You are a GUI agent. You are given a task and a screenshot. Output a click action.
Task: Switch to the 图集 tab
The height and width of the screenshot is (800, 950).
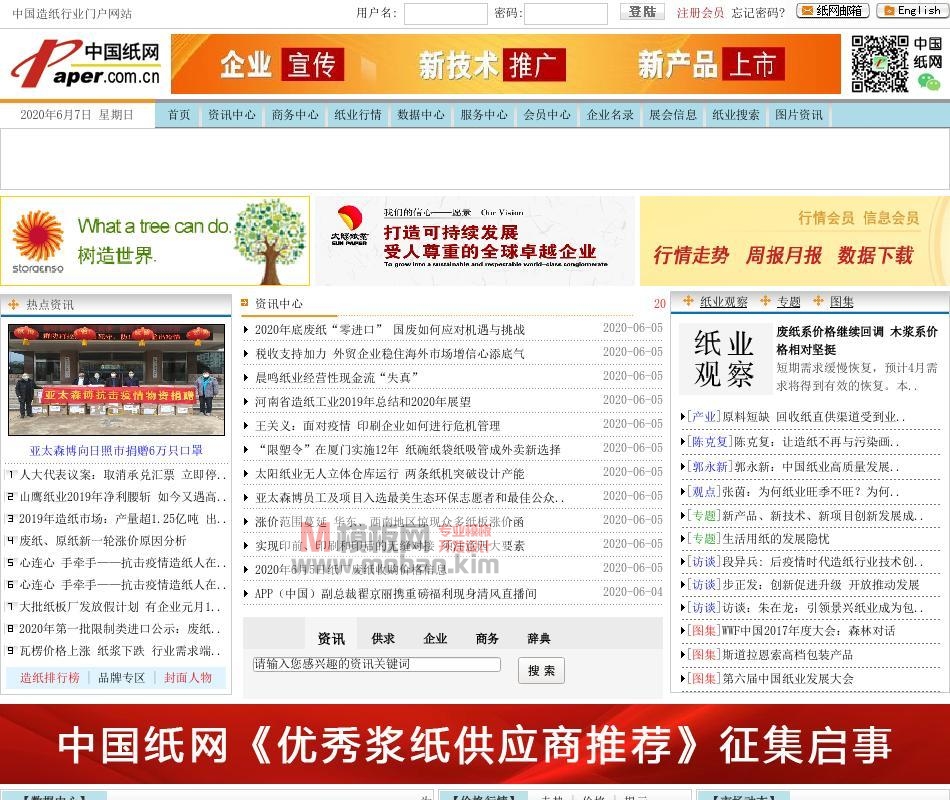tap(842, 302)
